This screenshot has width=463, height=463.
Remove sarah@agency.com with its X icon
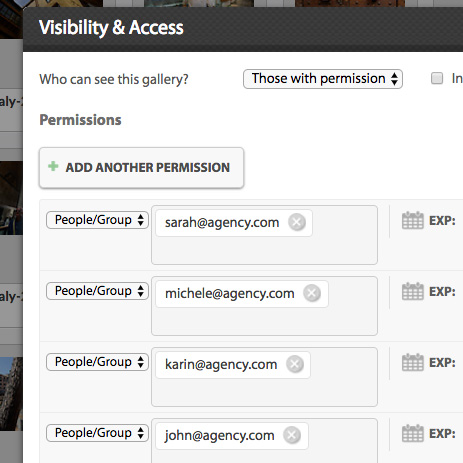[x=297, y=222]
